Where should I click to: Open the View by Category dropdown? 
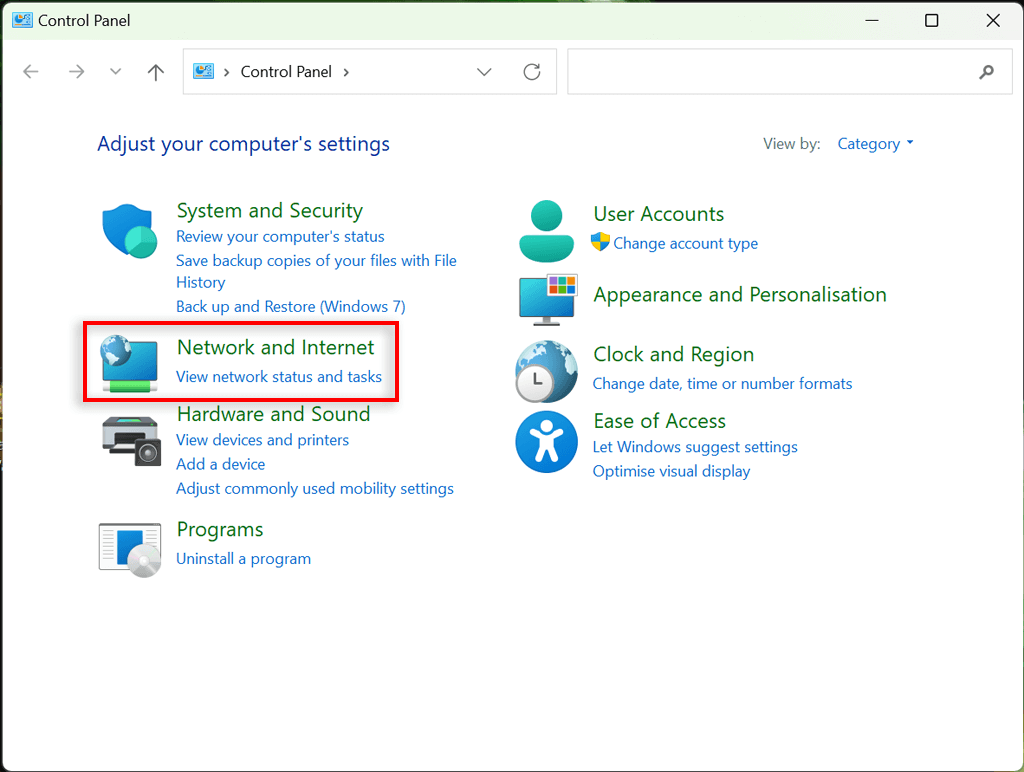[875, 144]
